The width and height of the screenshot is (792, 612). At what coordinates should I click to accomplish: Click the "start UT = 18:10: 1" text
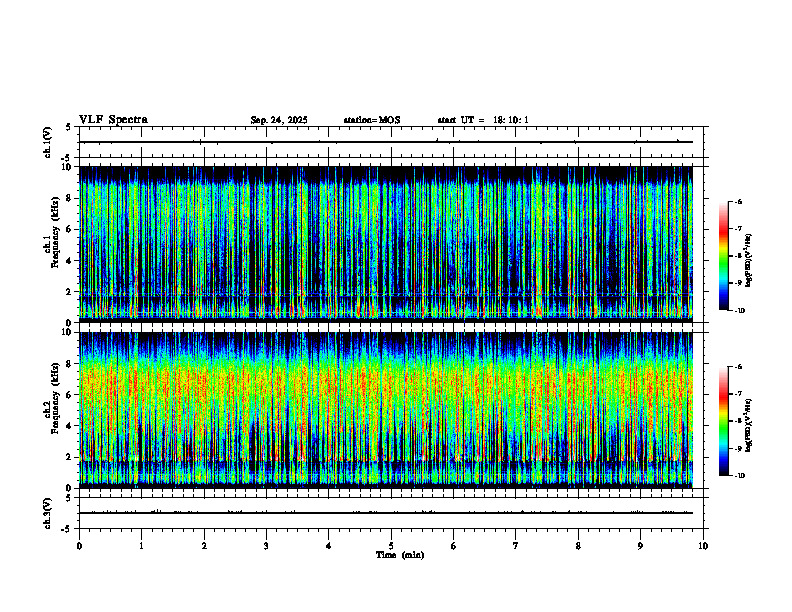483,120
